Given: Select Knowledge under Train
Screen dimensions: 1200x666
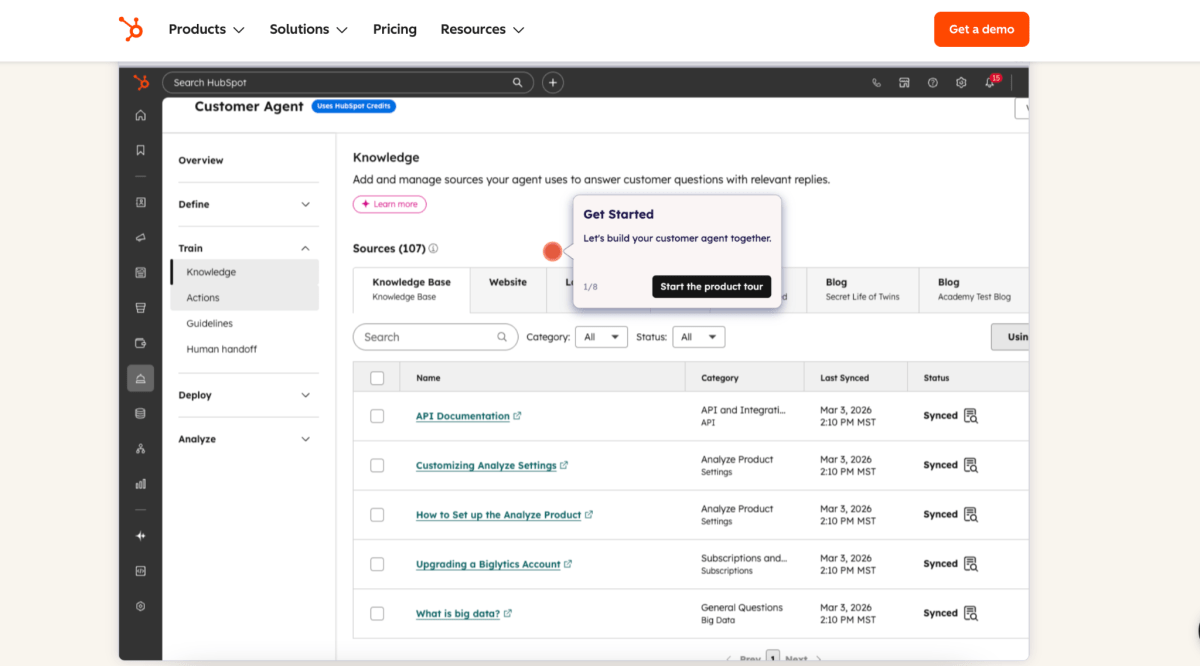Looking at the screenshot, I should 245,272.
